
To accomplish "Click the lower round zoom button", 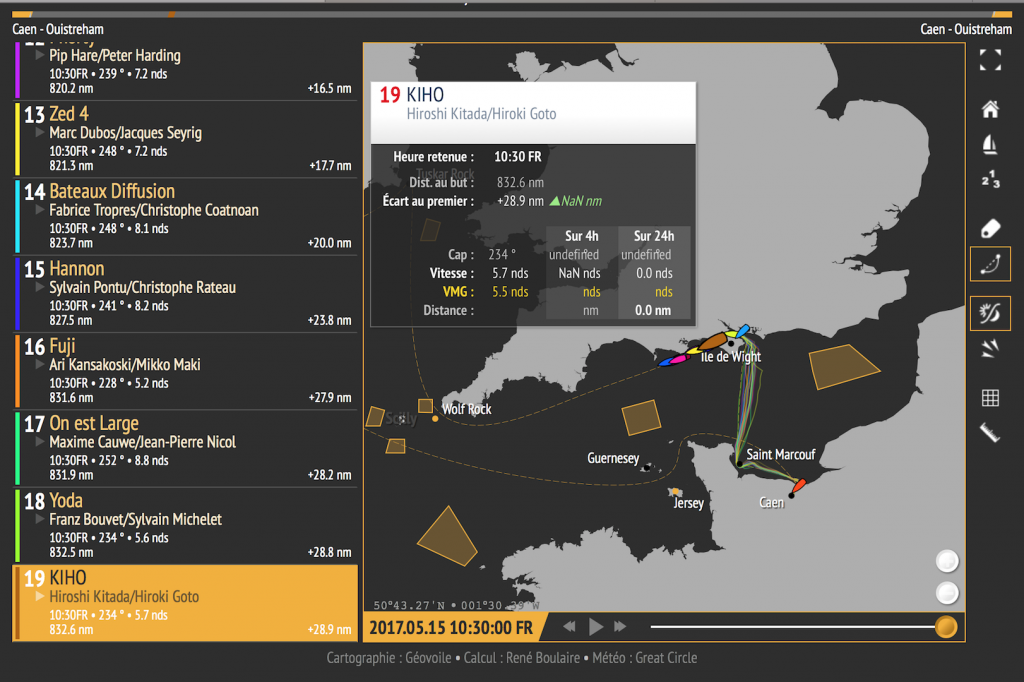I will coord(947,593).
